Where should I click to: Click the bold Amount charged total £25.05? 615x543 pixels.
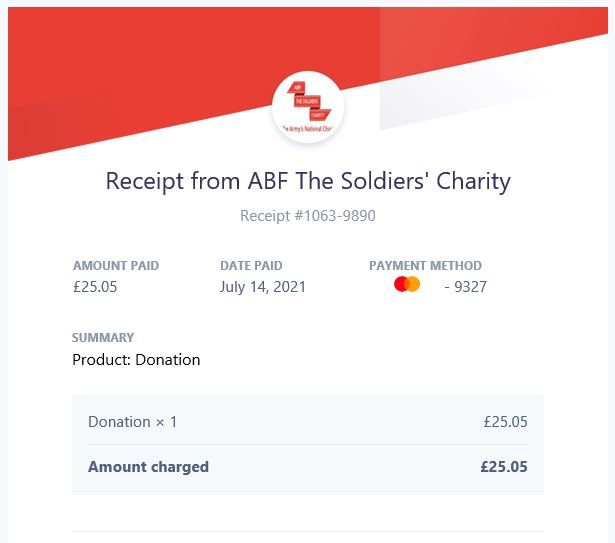pos(504,467)
